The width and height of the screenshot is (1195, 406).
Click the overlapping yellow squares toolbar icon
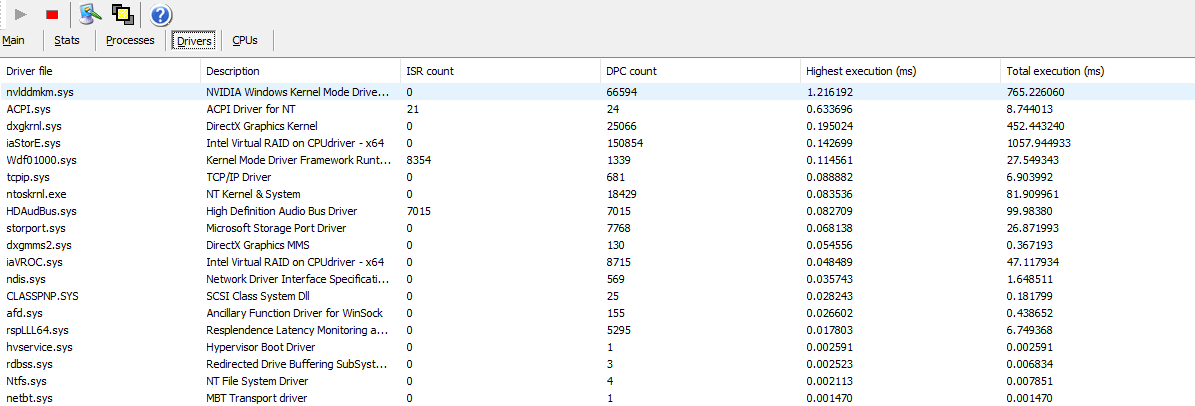pos(123,14)
